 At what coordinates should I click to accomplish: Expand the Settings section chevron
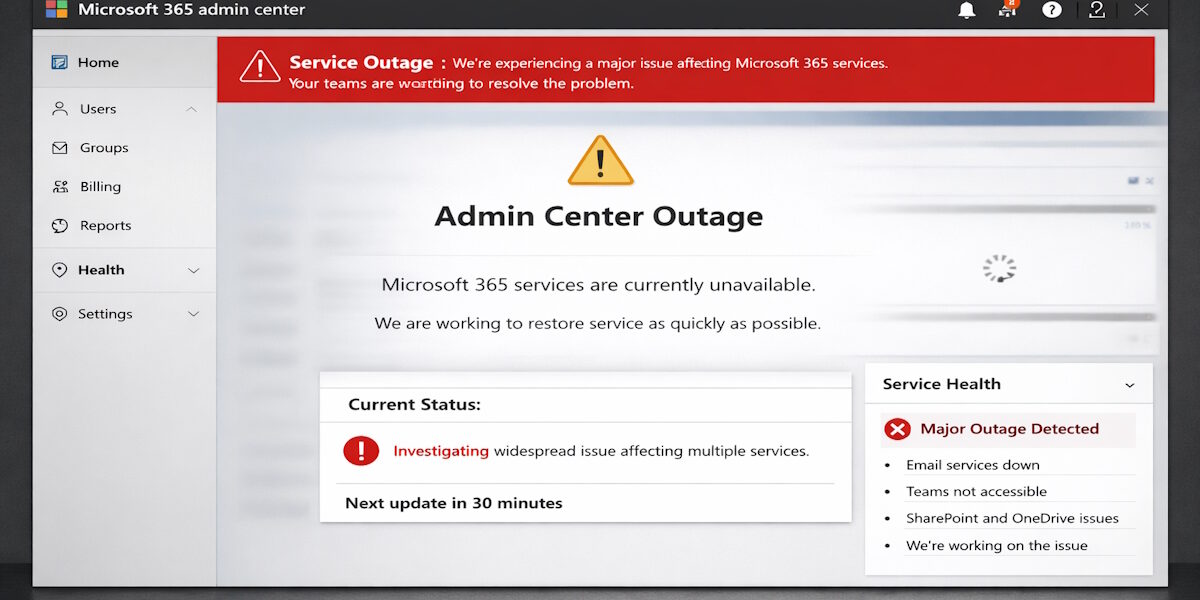point(194,314)
